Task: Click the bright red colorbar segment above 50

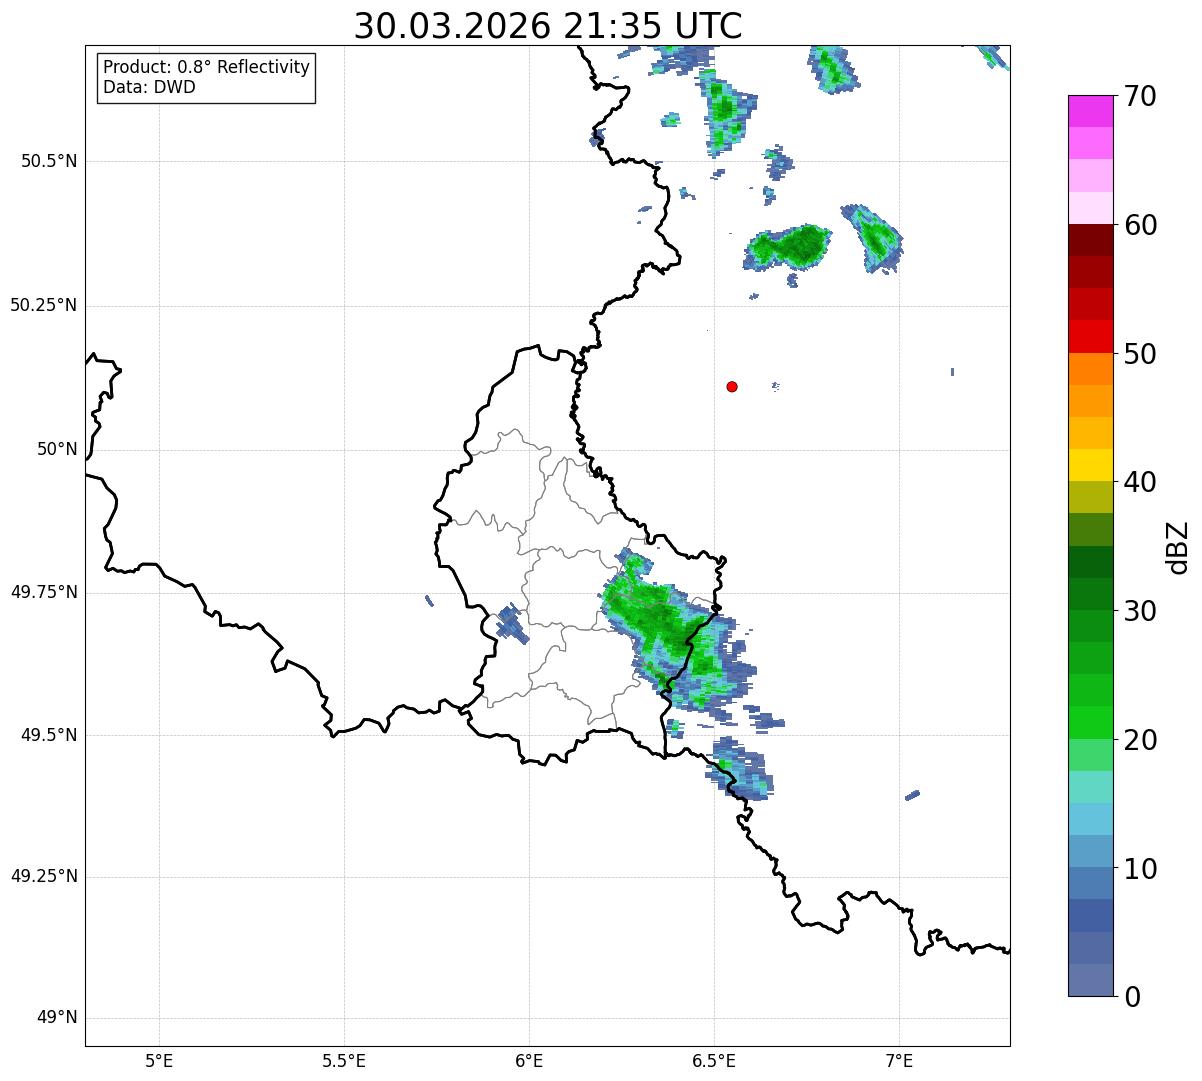Action: point(1091,337)
